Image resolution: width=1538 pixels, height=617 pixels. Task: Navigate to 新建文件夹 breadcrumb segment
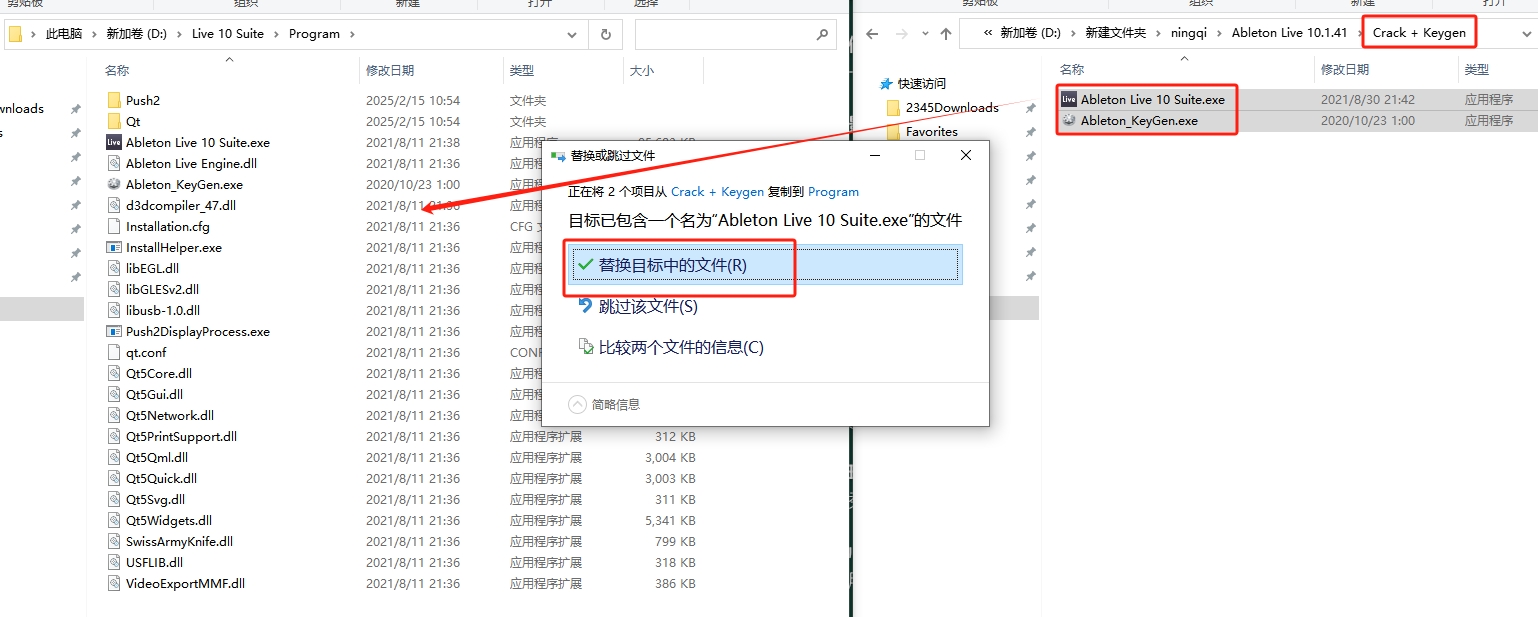[1115, 33]
